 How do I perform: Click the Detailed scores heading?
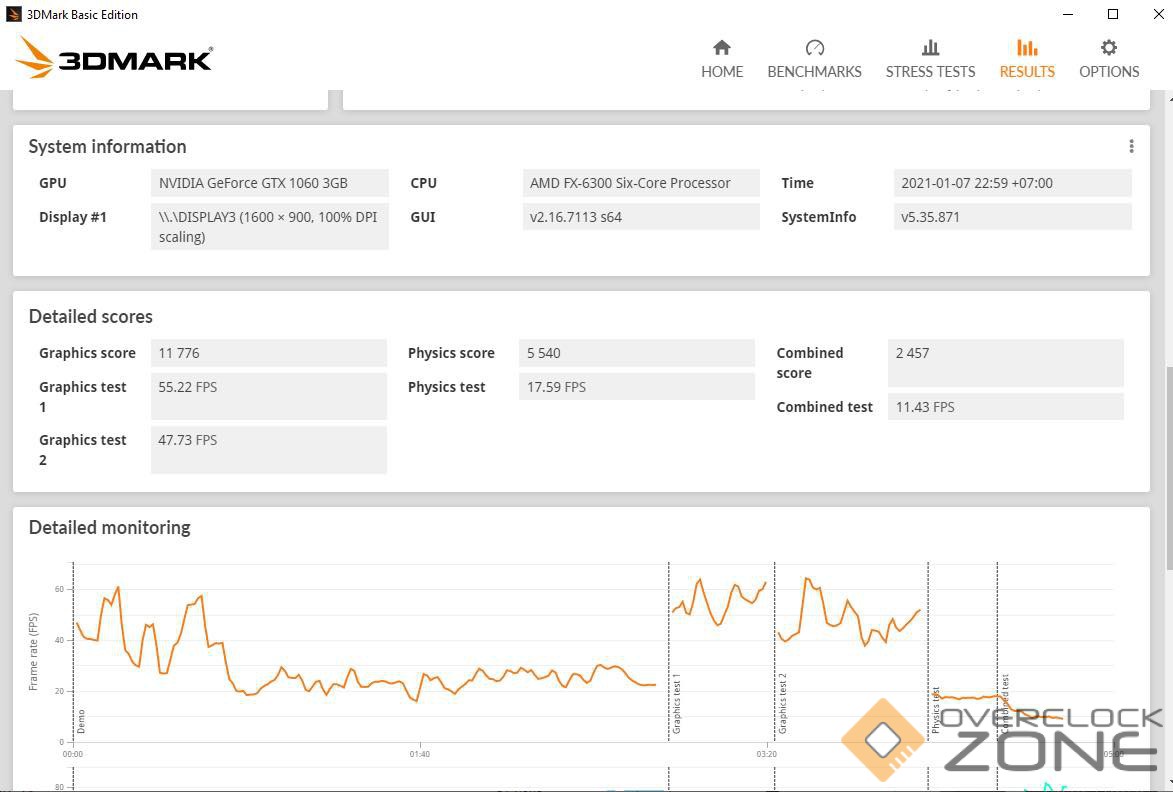click(91, 316)
